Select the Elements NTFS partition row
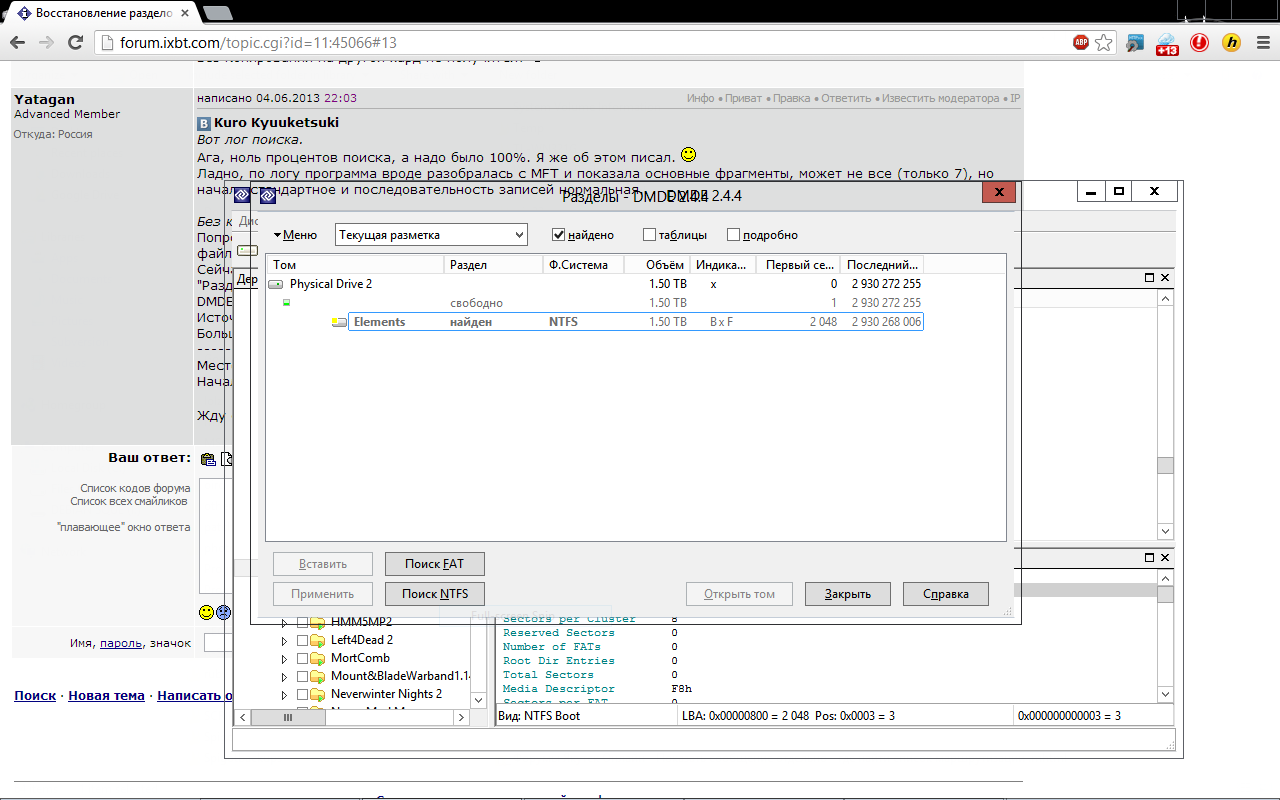1280x800 pixels. click(x=635, y=322)
